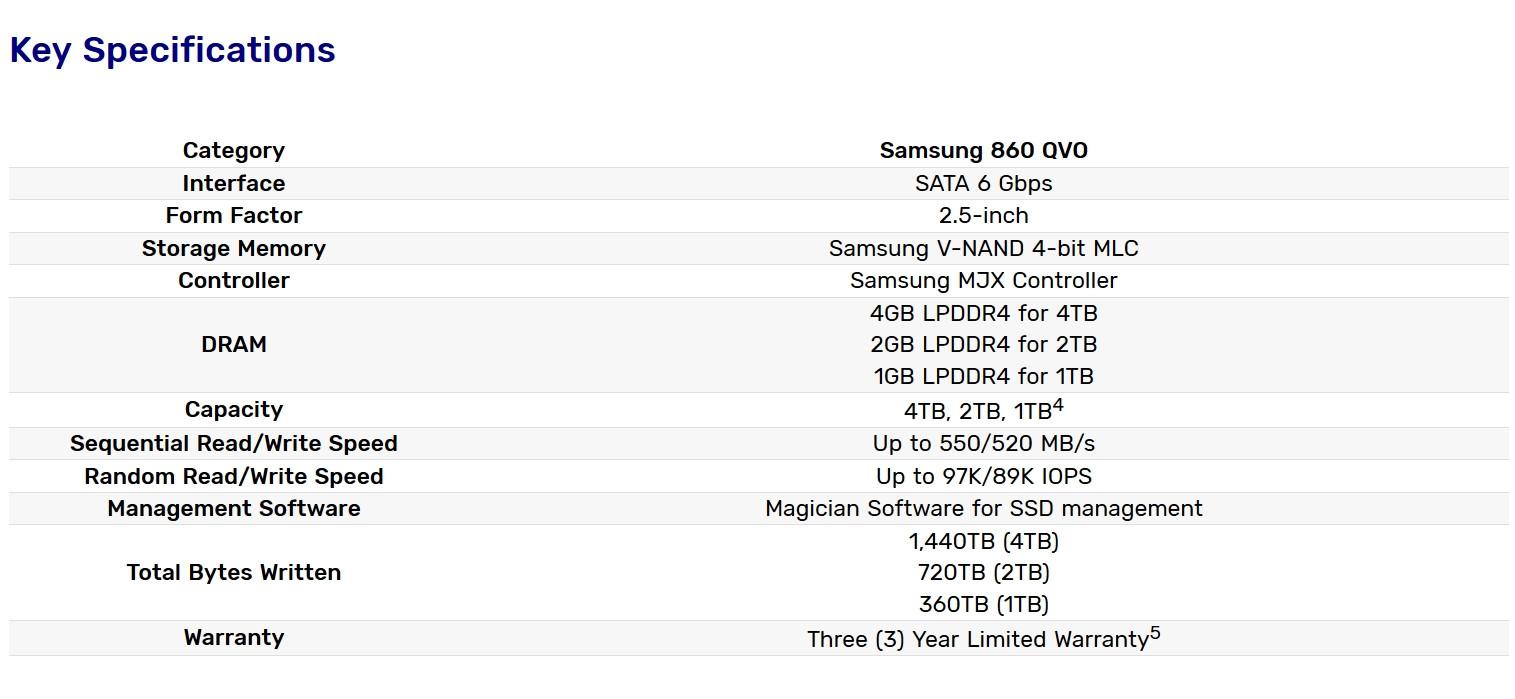The height and width of the screenshot is (699, 1515).
Task: Click the Samsung 860 QVO column header
Action: 983,151
